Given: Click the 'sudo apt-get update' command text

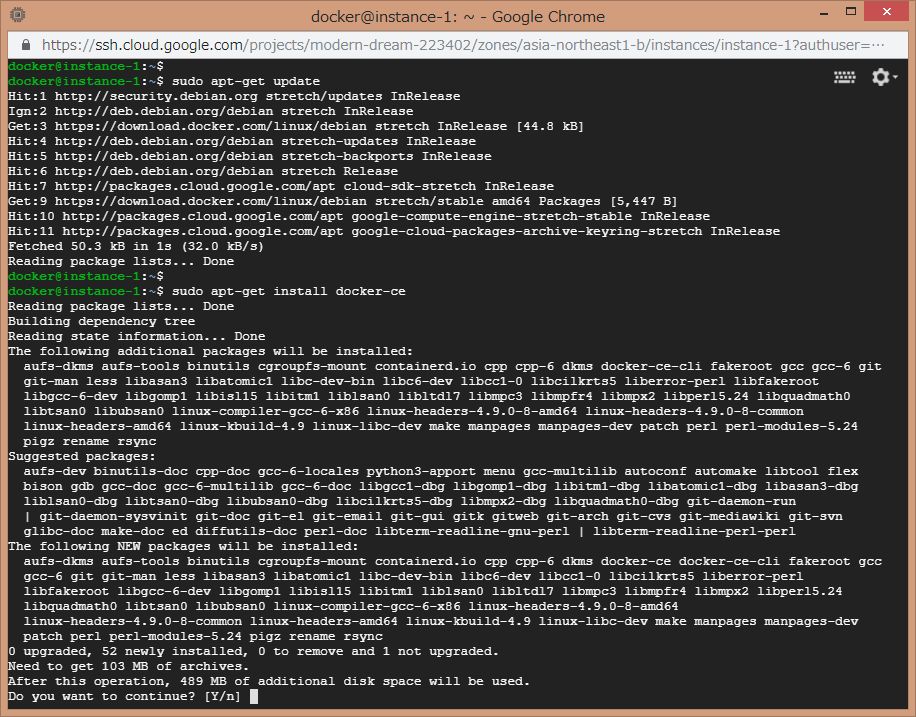Looking at the screenshot, I should tap(246, 81).
